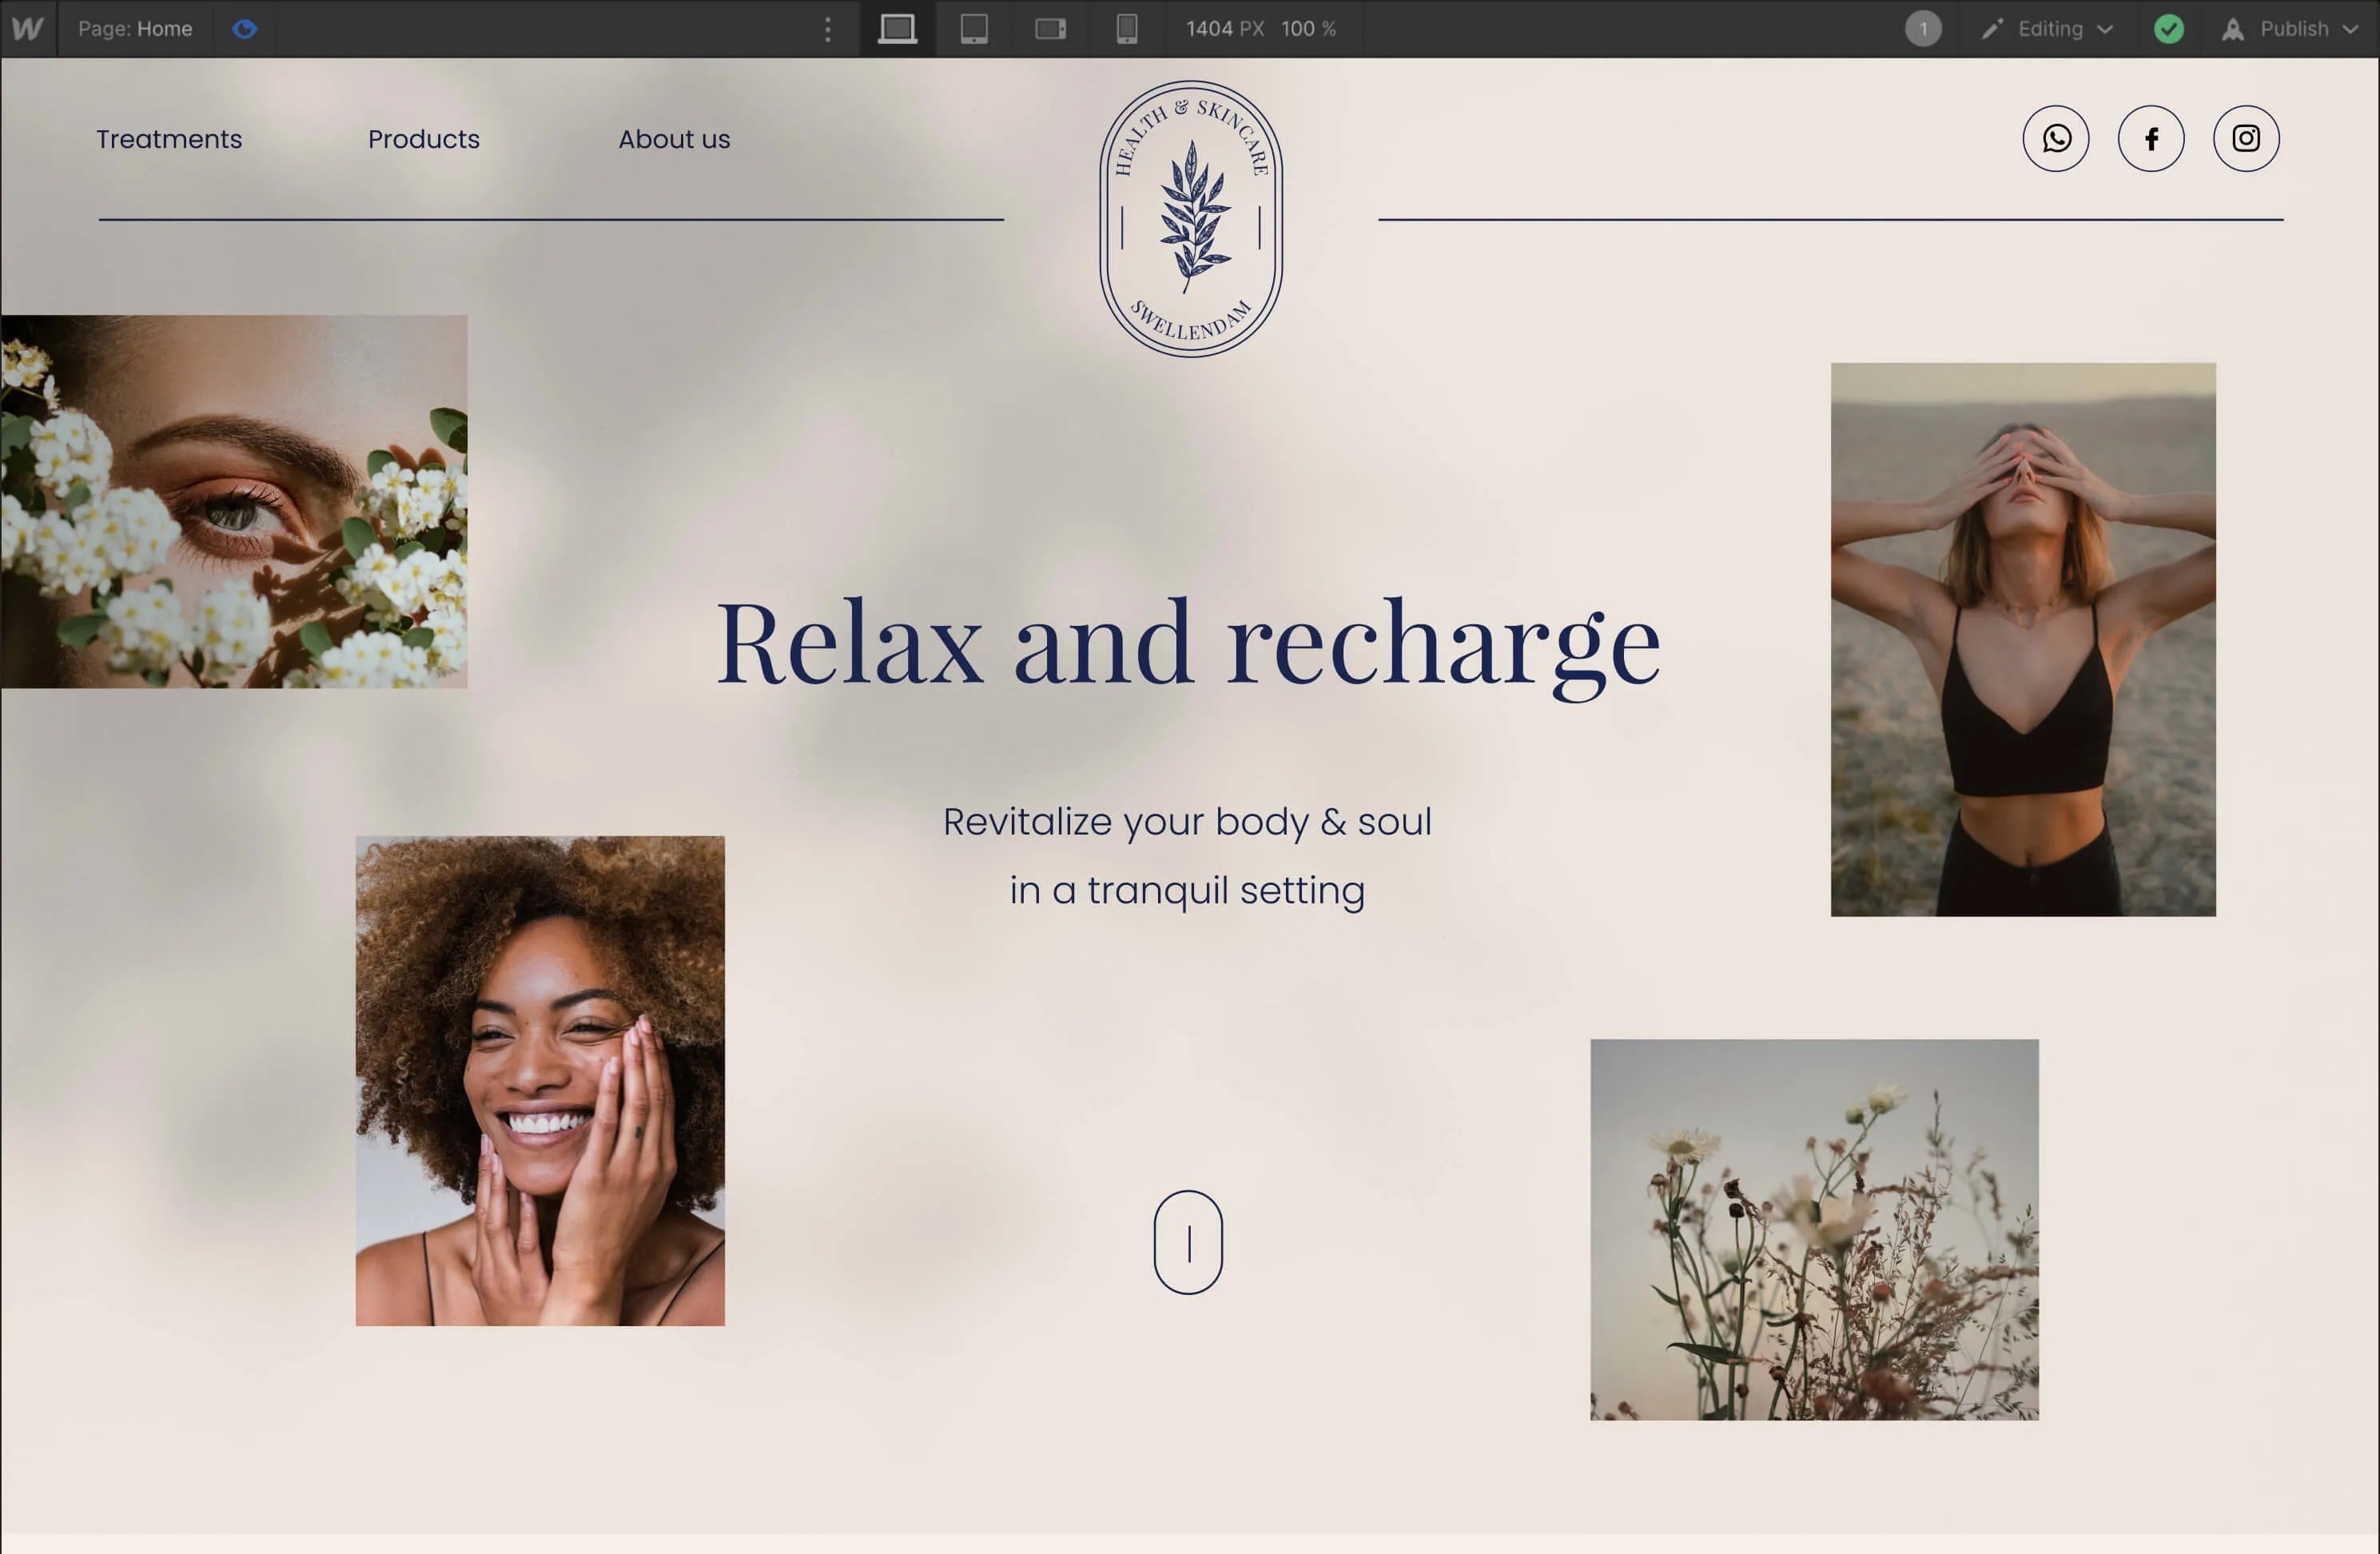Expand the Editing mode selector
The height and width of the screenshot is (1554, 2380).
(x=2104, y=28)
